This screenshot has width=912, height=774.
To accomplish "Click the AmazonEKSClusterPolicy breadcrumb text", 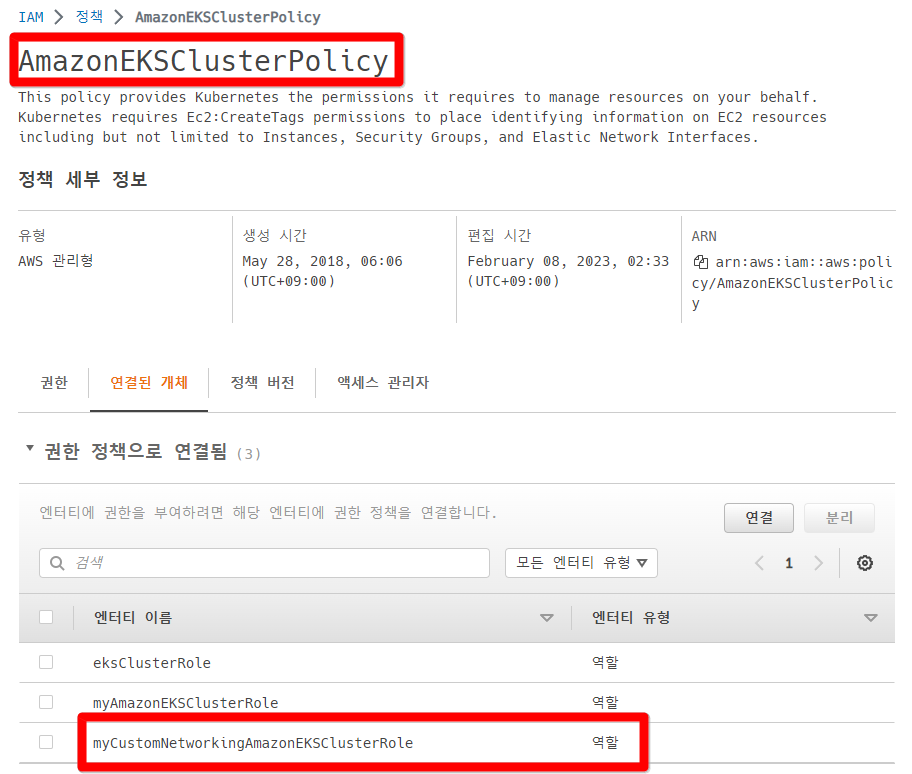I will 228,17.
